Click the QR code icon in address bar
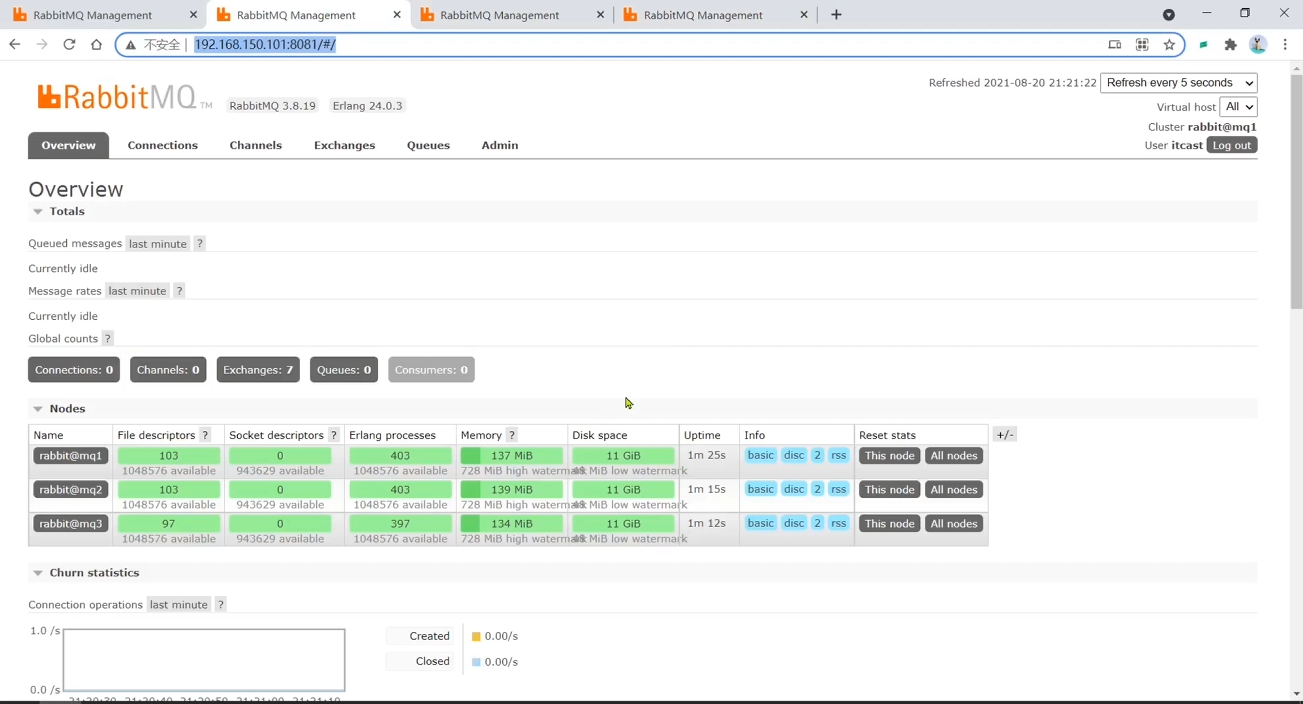Image resolution: width=1303 pixels, height=704 pixels. click(x=1142, y=44)
